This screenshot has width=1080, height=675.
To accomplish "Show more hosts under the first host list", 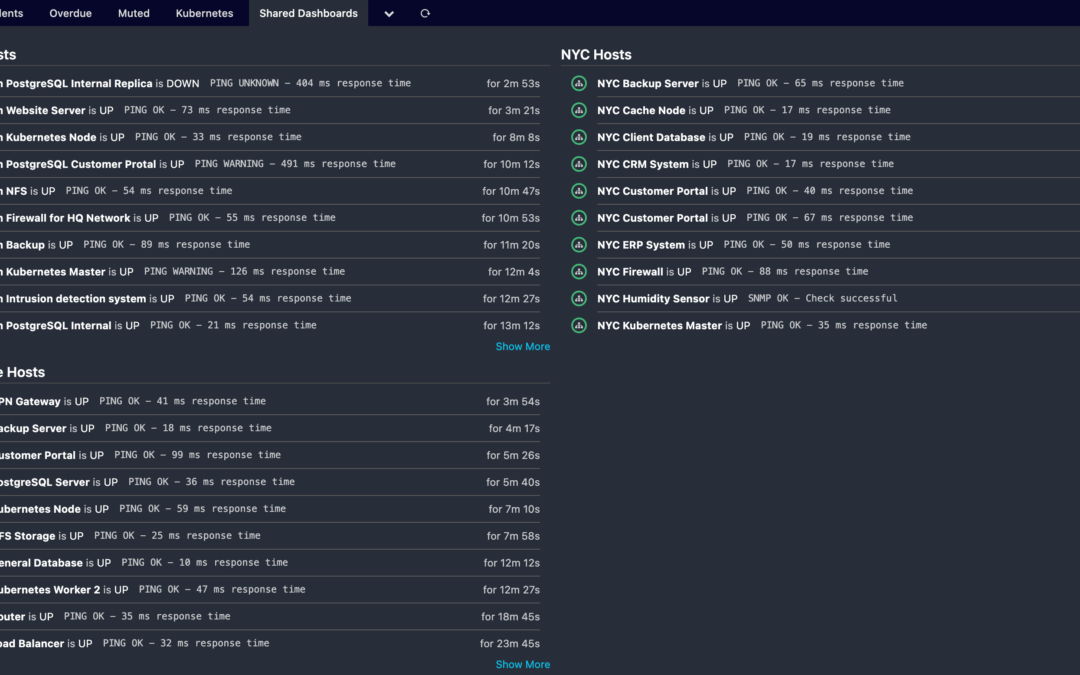I will pos(523,346).
